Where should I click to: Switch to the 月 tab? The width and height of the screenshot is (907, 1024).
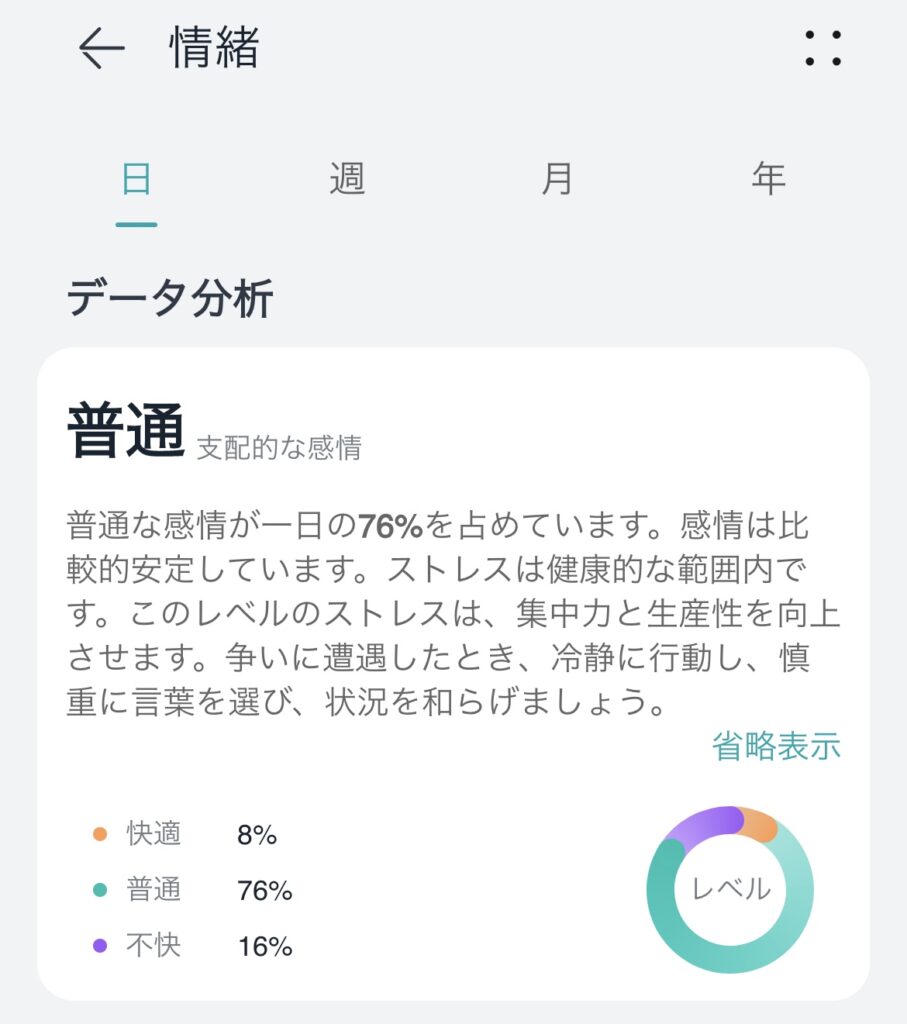point(557,178)
